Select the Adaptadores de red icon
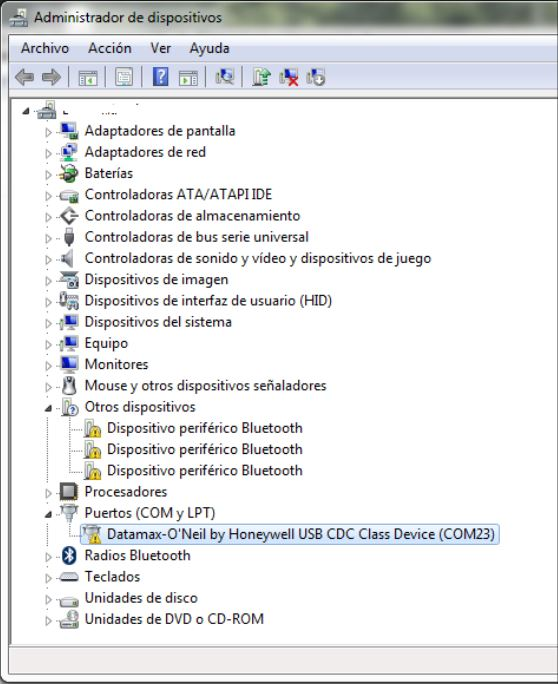This screenshot has width=558, height=684. (x=69, y=152)
